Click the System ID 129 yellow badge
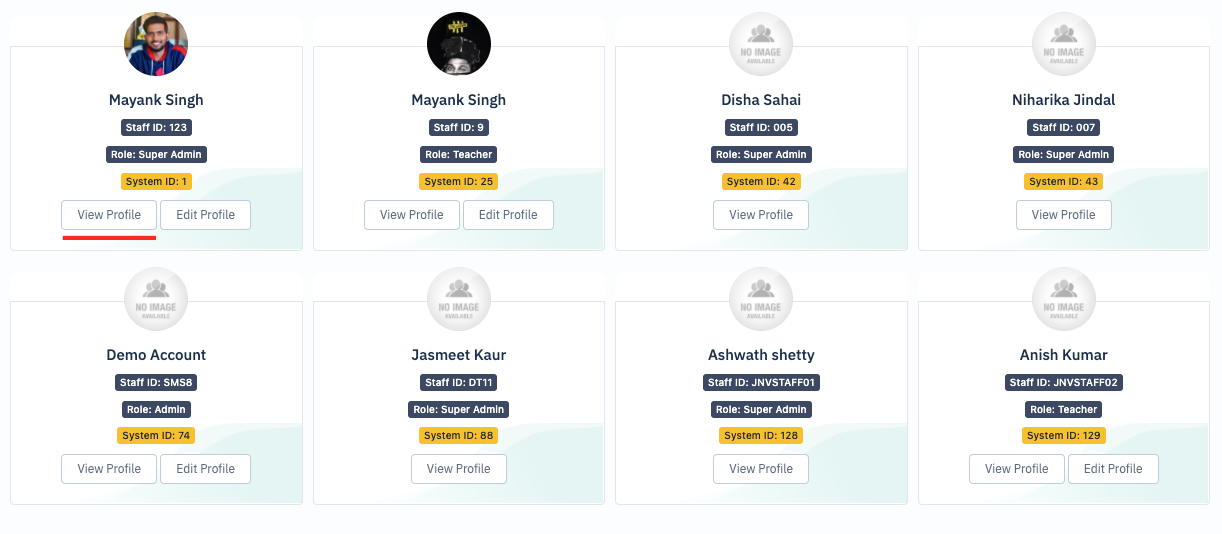Image resolution: width=1222 pixels, height=534 pixels. tap(1064, 435)
